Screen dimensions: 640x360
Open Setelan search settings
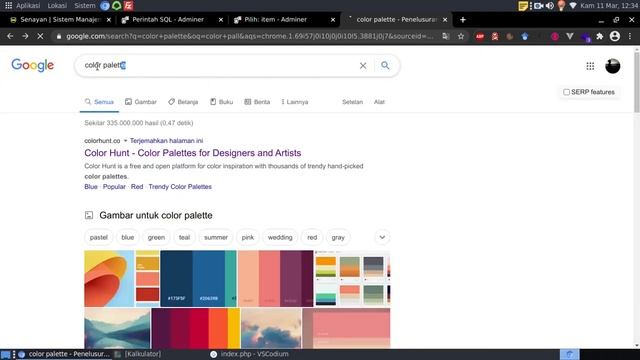click(352, 102)
